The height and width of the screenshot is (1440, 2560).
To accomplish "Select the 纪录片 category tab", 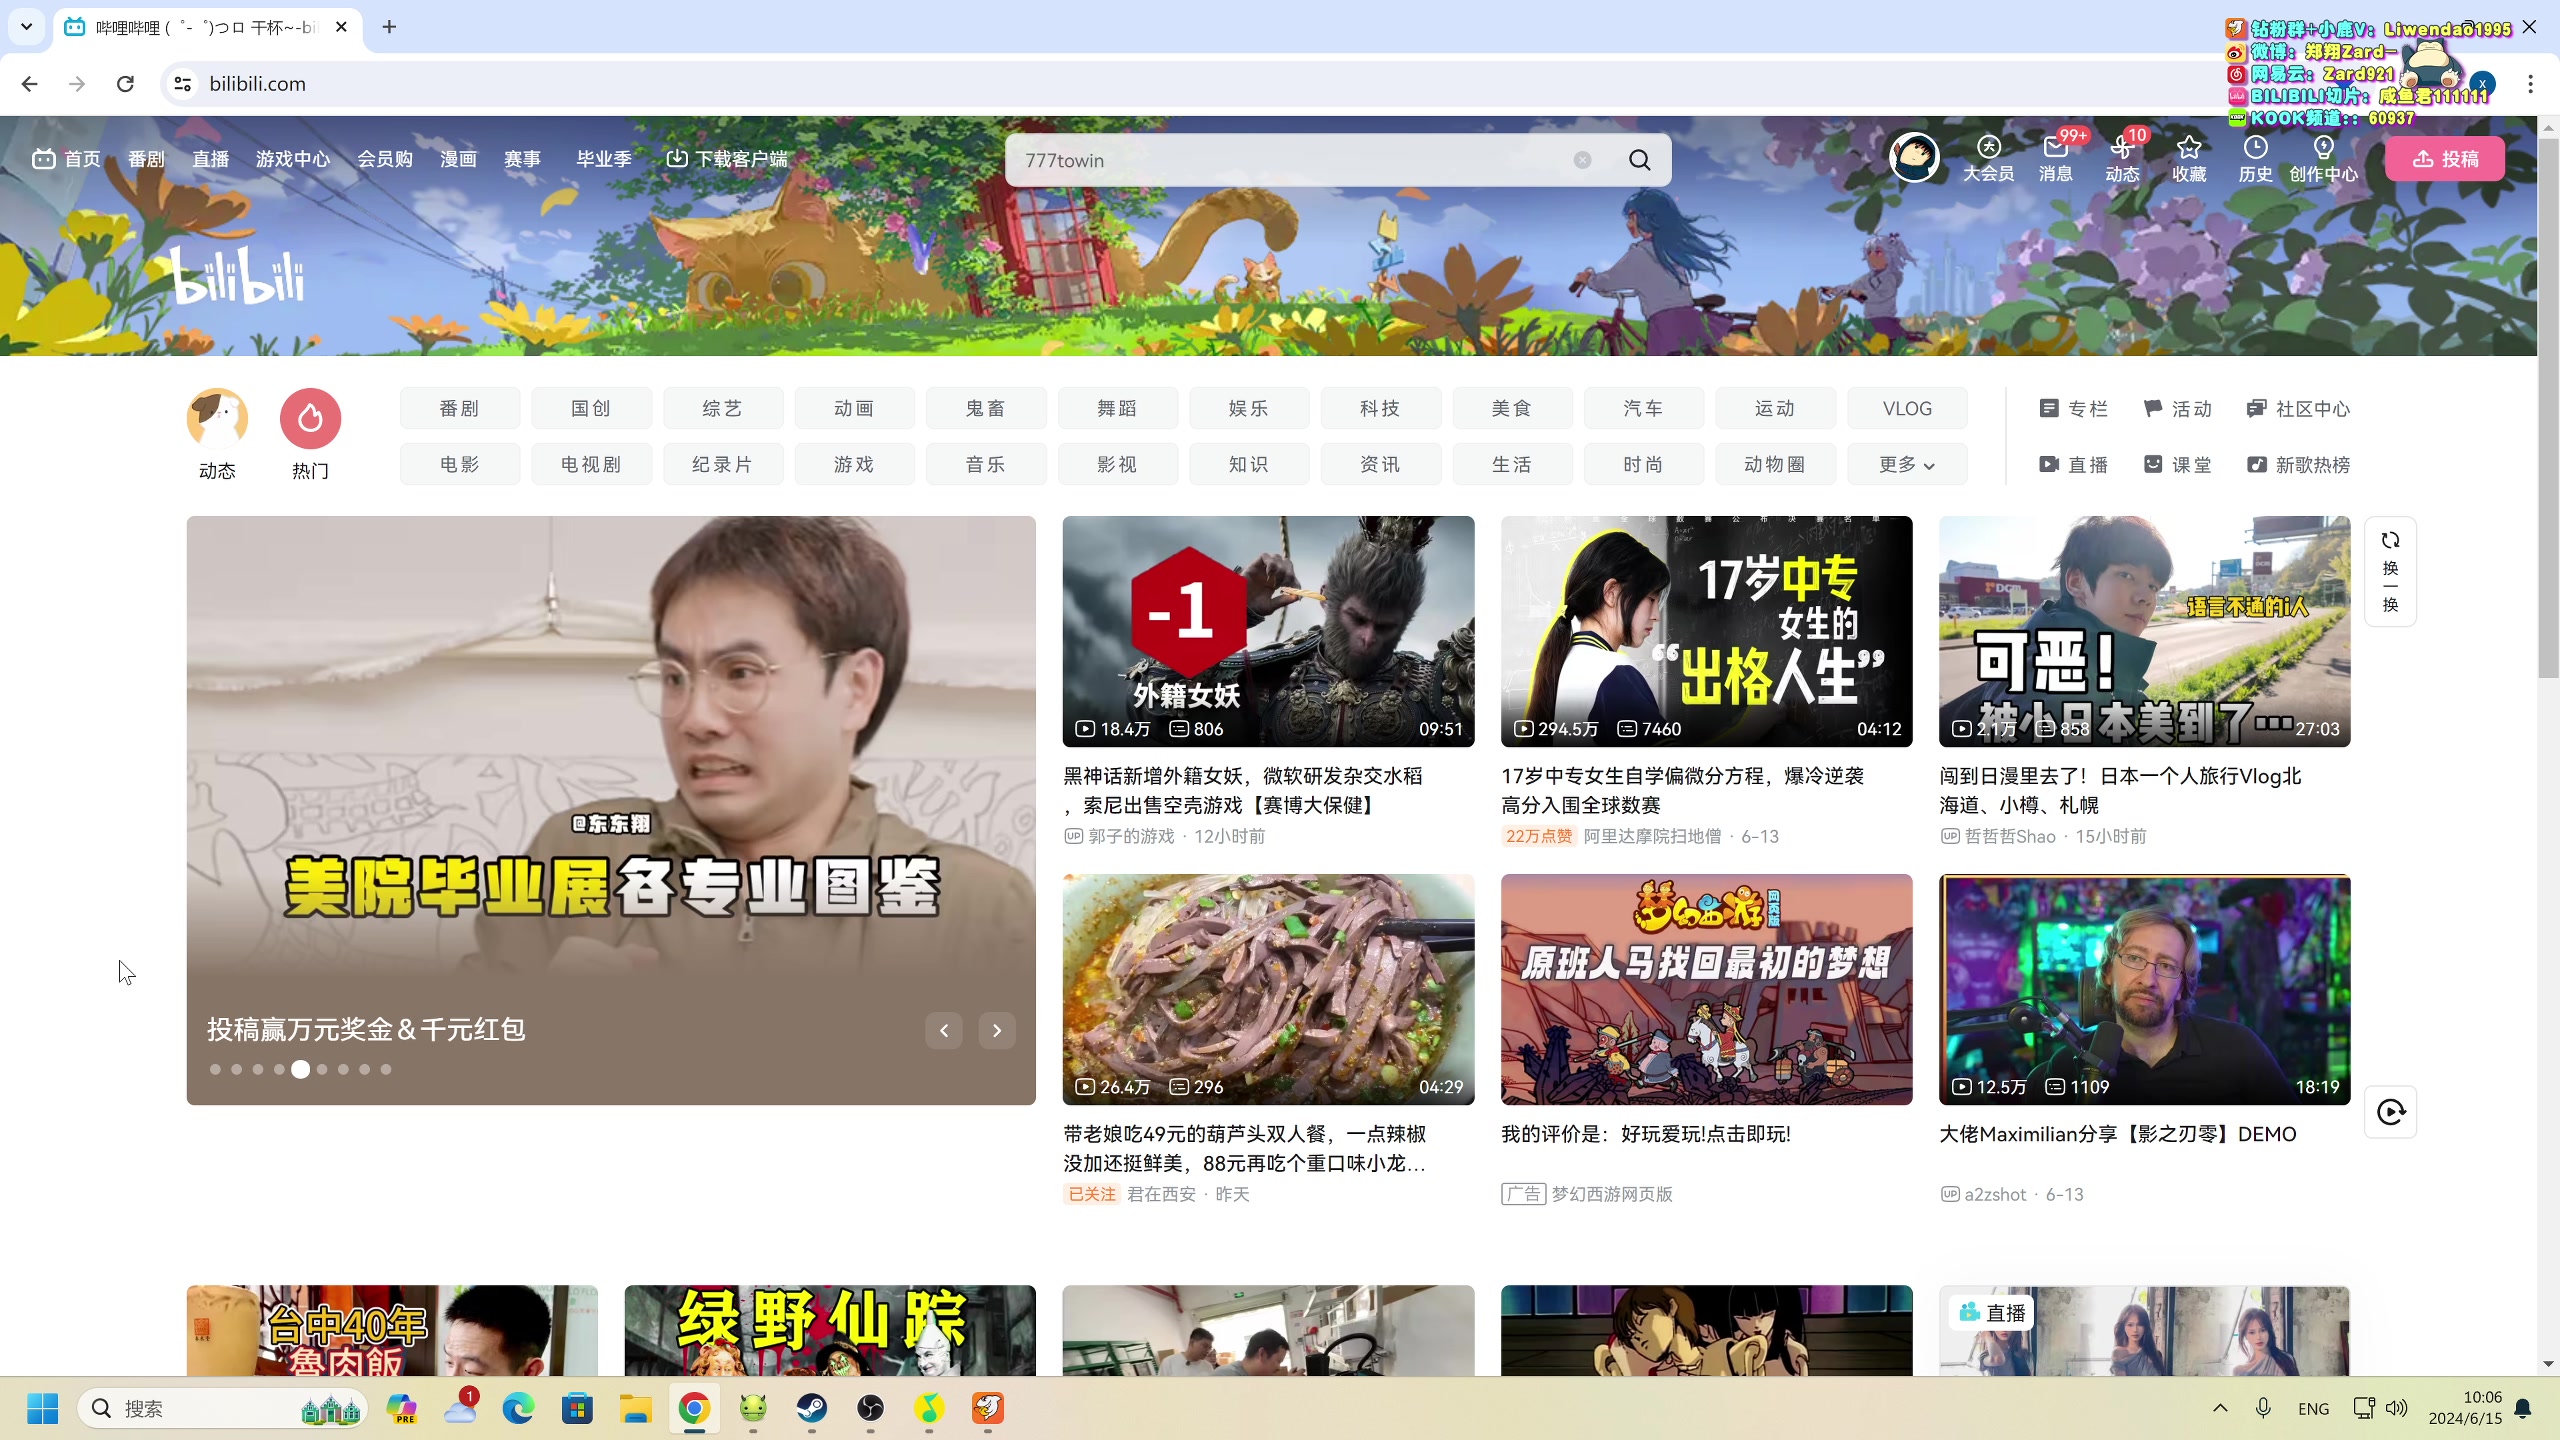I will click(723, 464).
